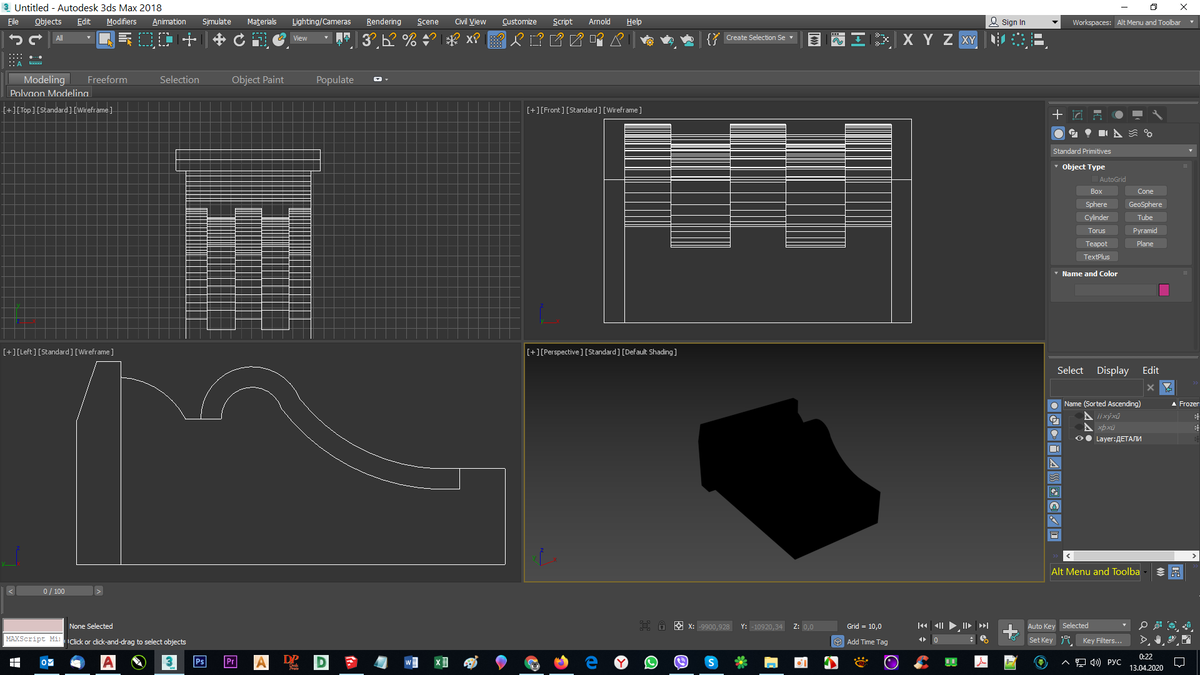1200x675 pixels.
Task: Toggle visibility eye for Layer:ДЕТАЛИ
Action: [1079, 439]
